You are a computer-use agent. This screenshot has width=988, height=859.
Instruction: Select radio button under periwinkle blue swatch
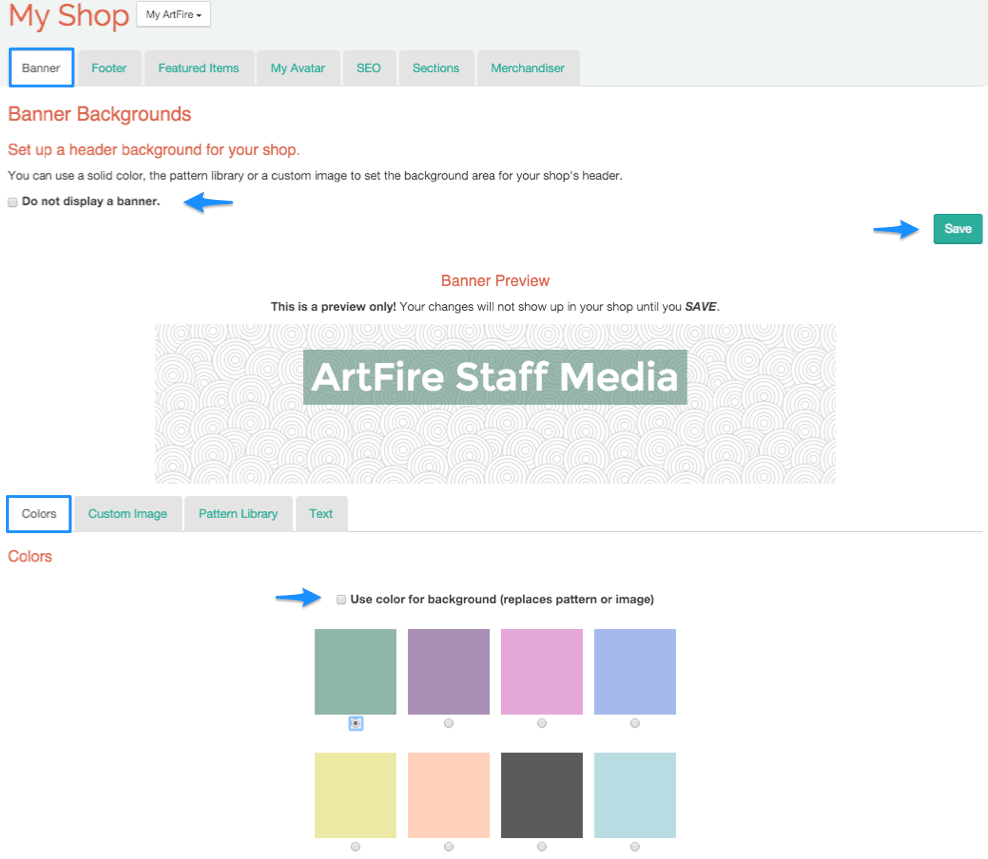[635, 723]
